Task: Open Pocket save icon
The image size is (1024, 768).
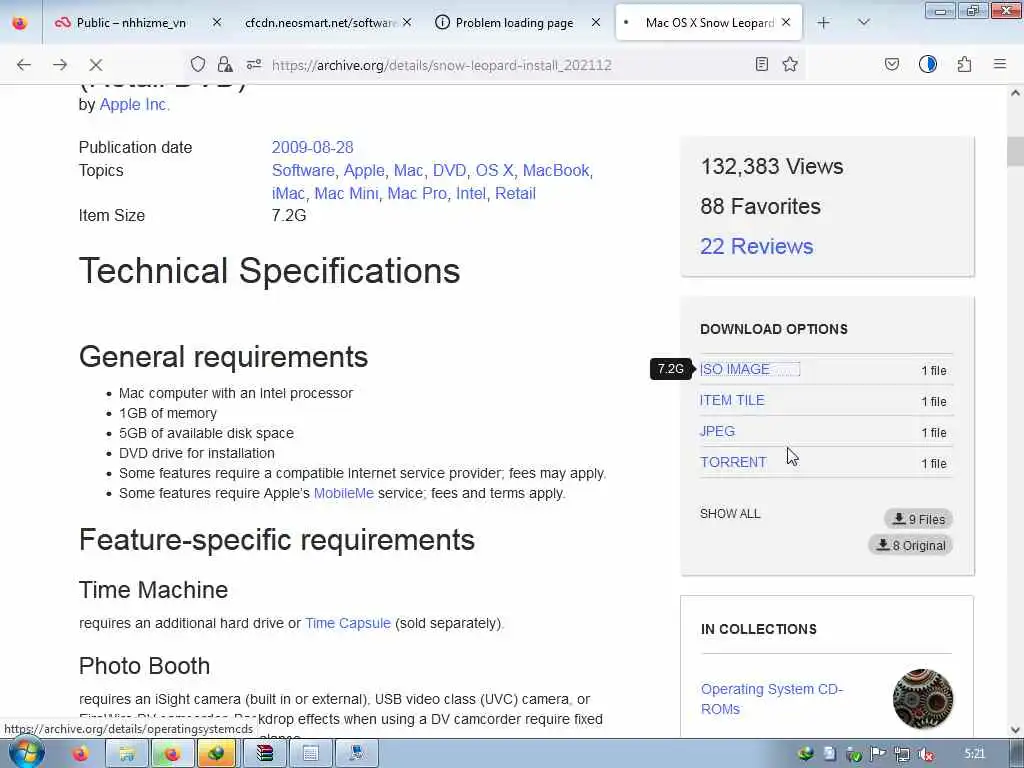Action: tap(892, 64)
